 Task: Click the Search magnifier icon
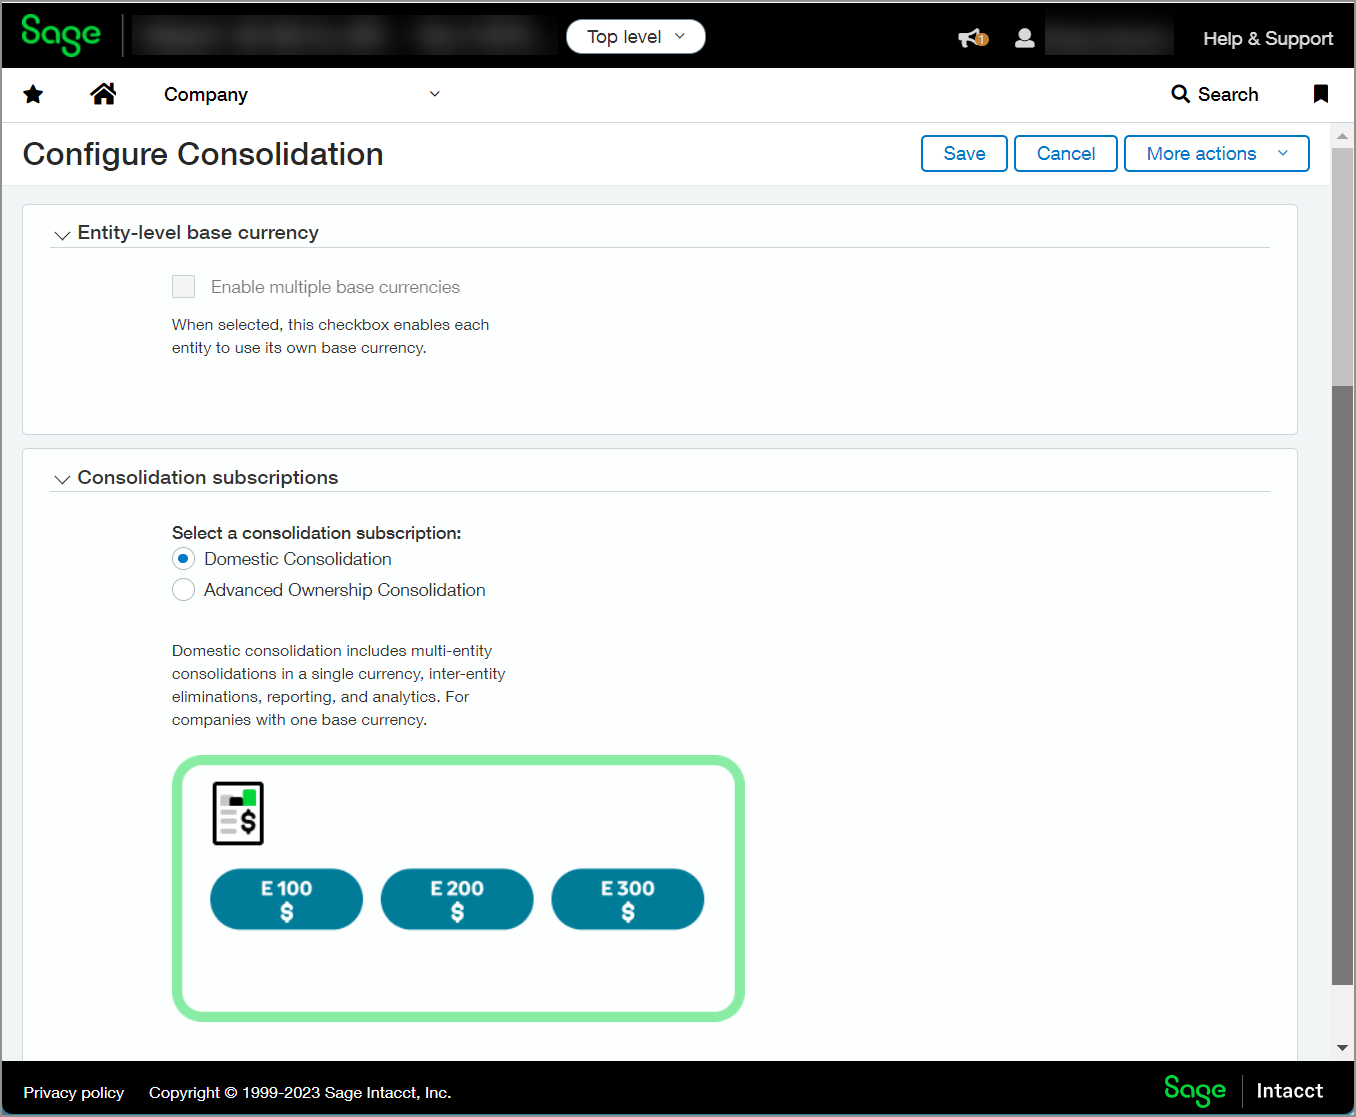pos(1180,94)
